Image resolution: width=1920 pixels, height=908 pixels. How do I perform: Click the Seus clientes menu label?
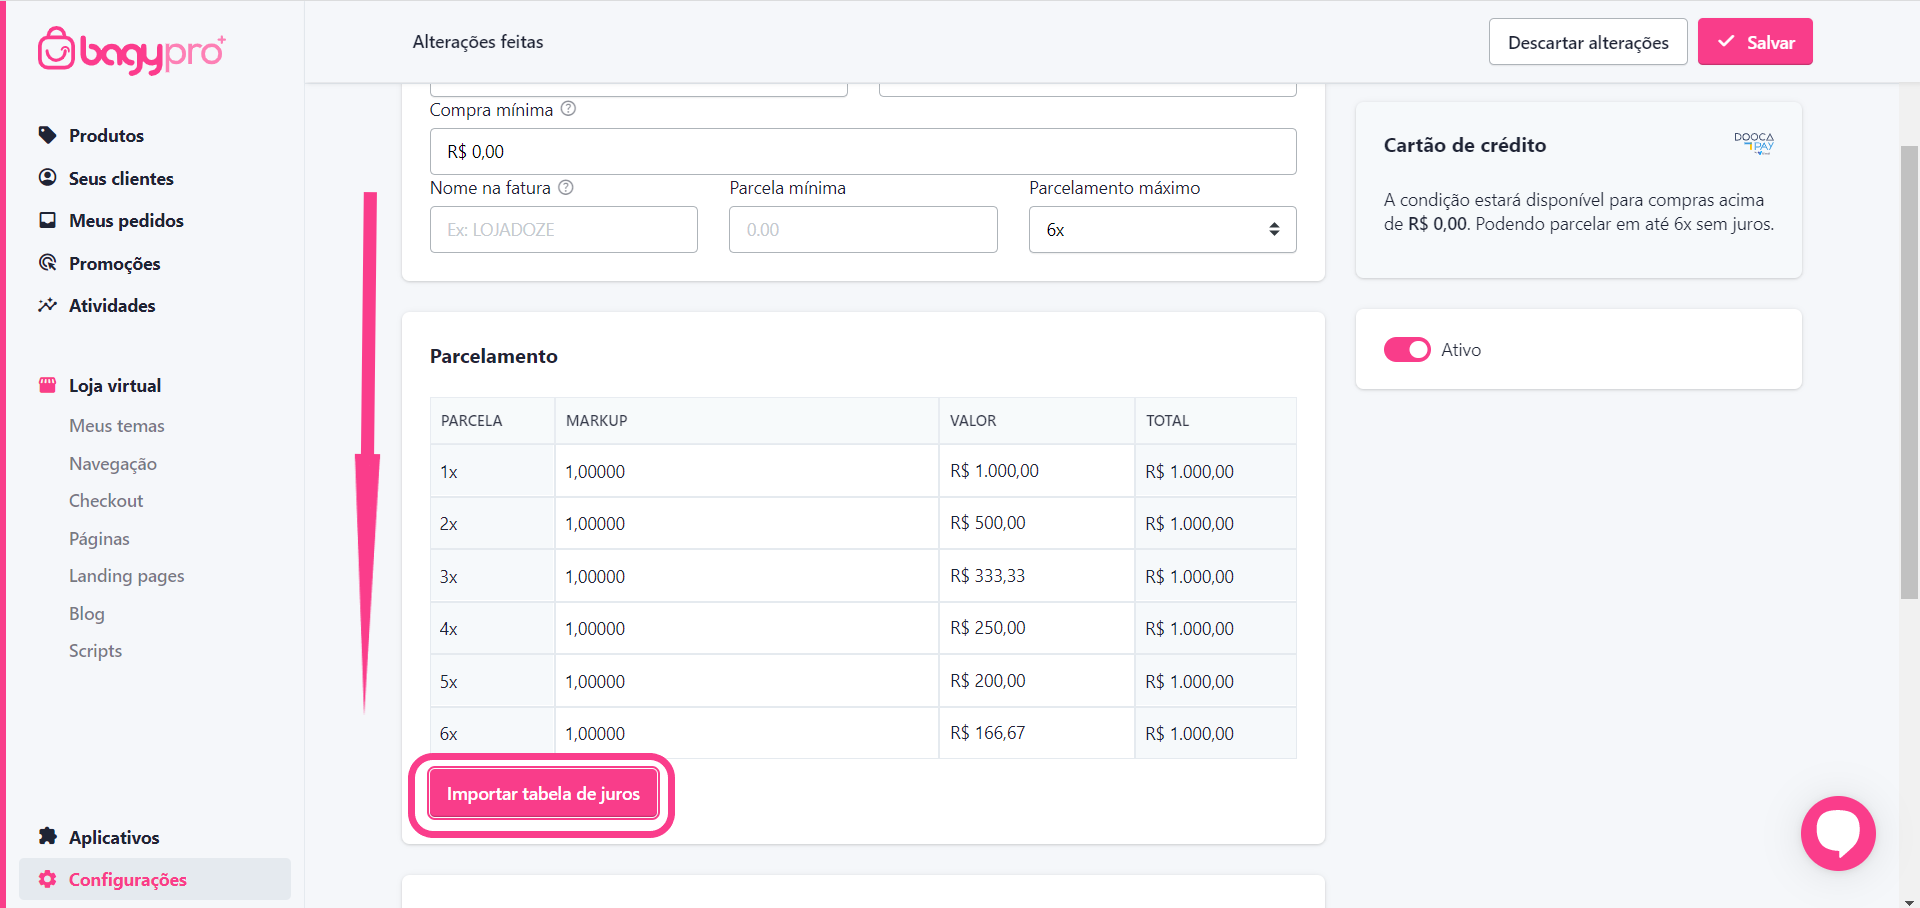coord(121,178)
